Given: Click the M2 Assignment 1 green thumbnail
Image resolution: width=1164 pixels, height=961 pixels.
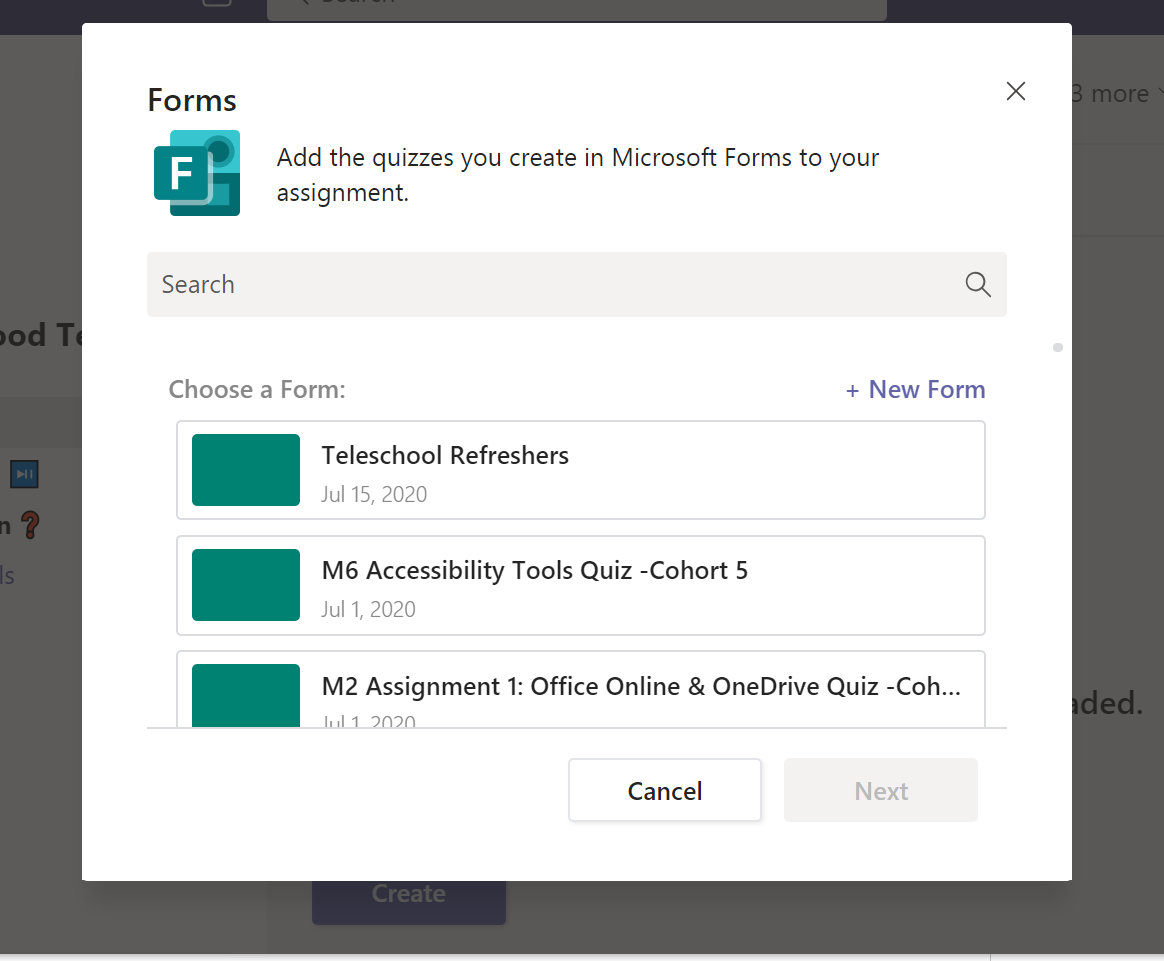Looking at the screenshot, I should [x=246, y=694].
